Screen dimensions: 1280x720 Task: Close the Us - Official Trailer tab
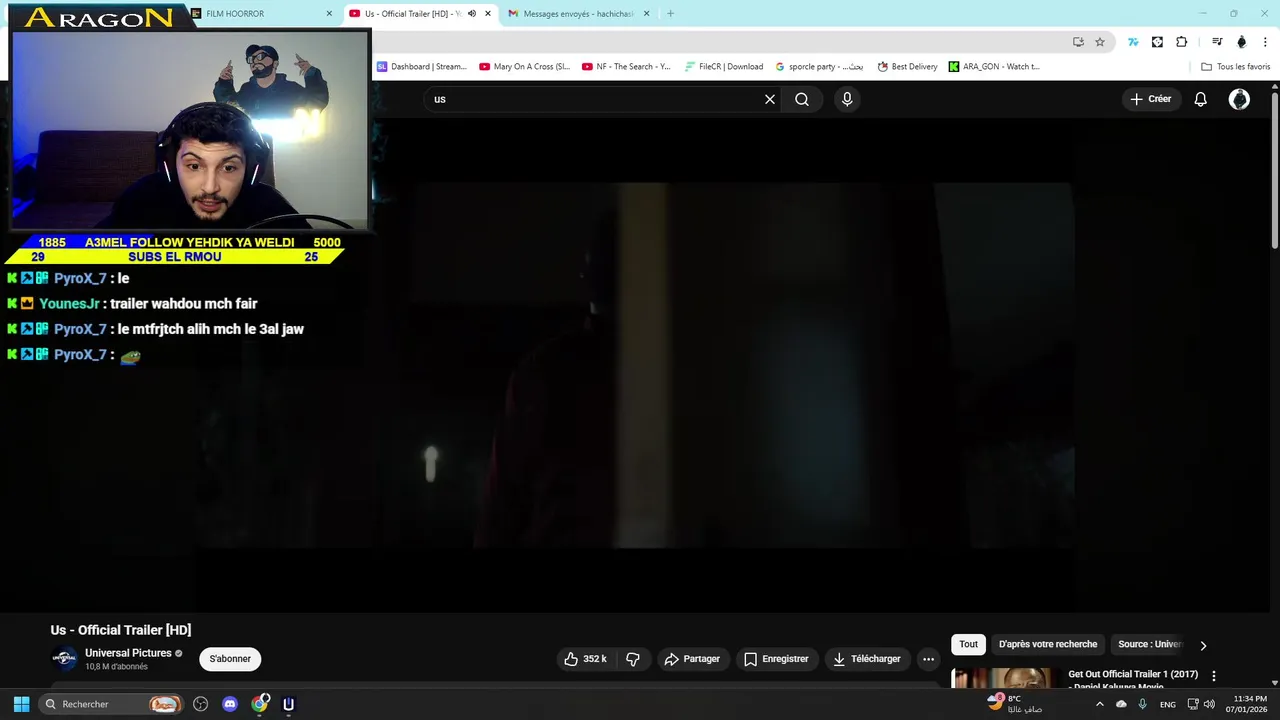[x=488, y=14]
